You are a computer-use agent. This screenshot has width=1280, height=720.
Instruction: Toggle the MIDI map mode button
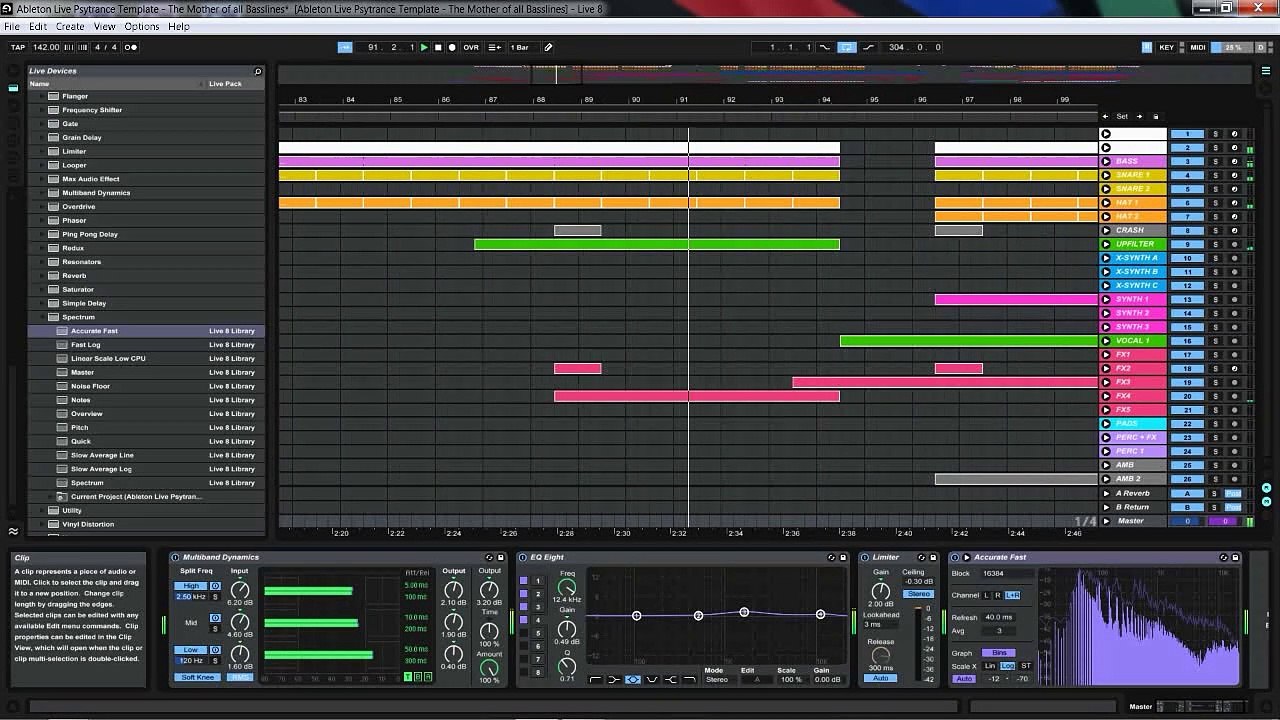point(1197,47)
